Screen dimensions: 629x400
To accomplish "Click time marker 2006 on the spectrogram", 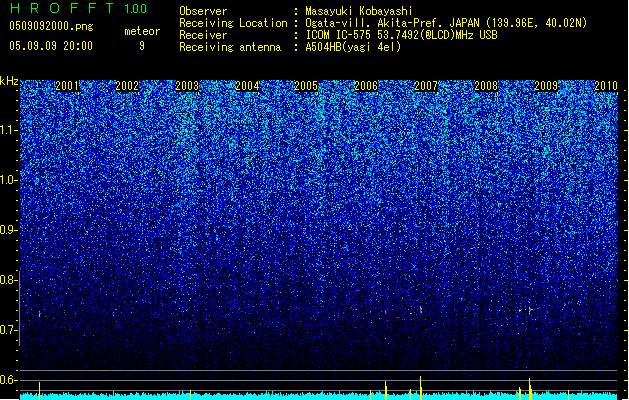I will tap(366, 86).
